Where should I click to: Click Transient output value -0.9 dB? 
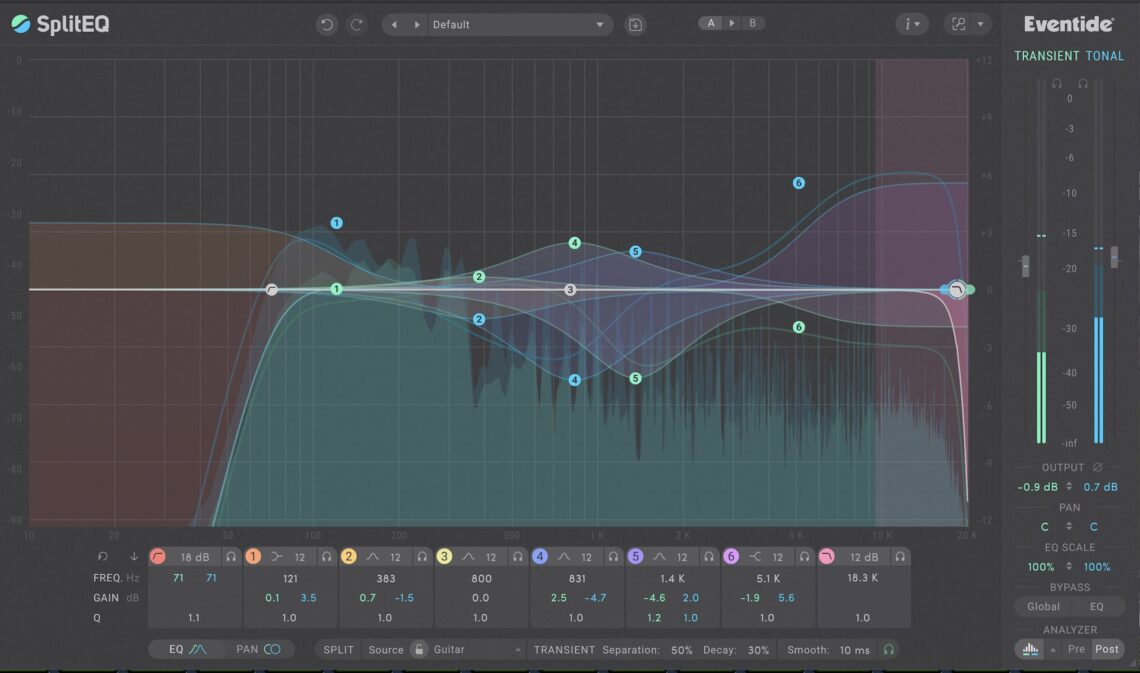1037,487
